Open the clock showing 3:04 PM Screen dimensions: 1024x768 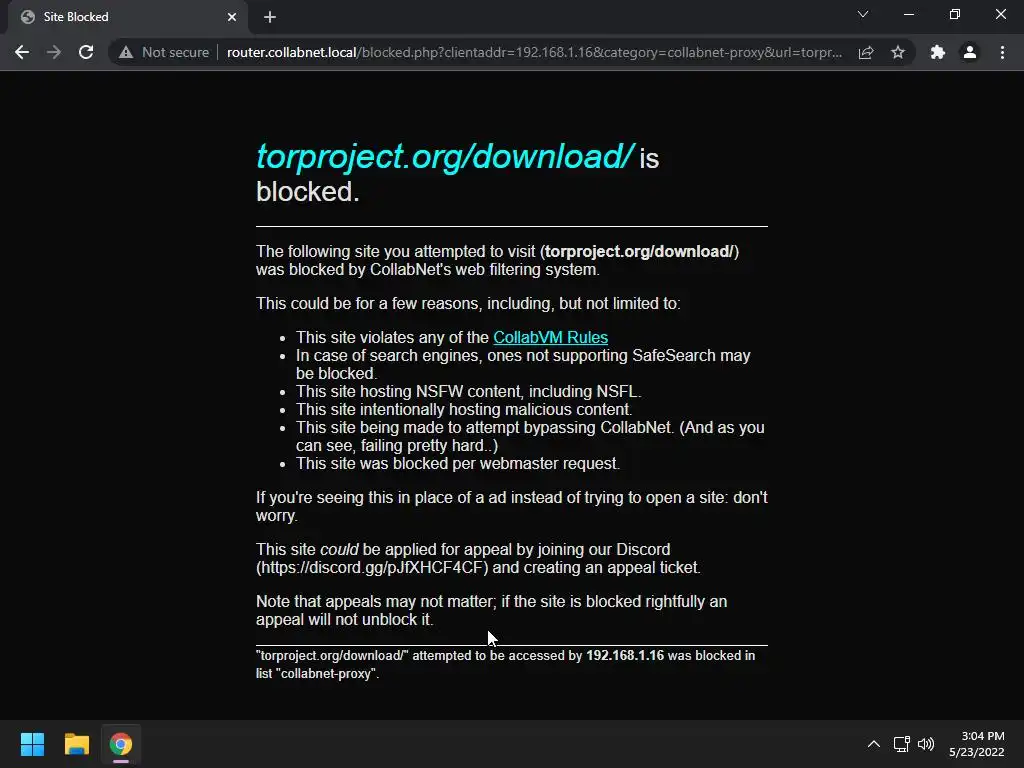click(977, 744)
